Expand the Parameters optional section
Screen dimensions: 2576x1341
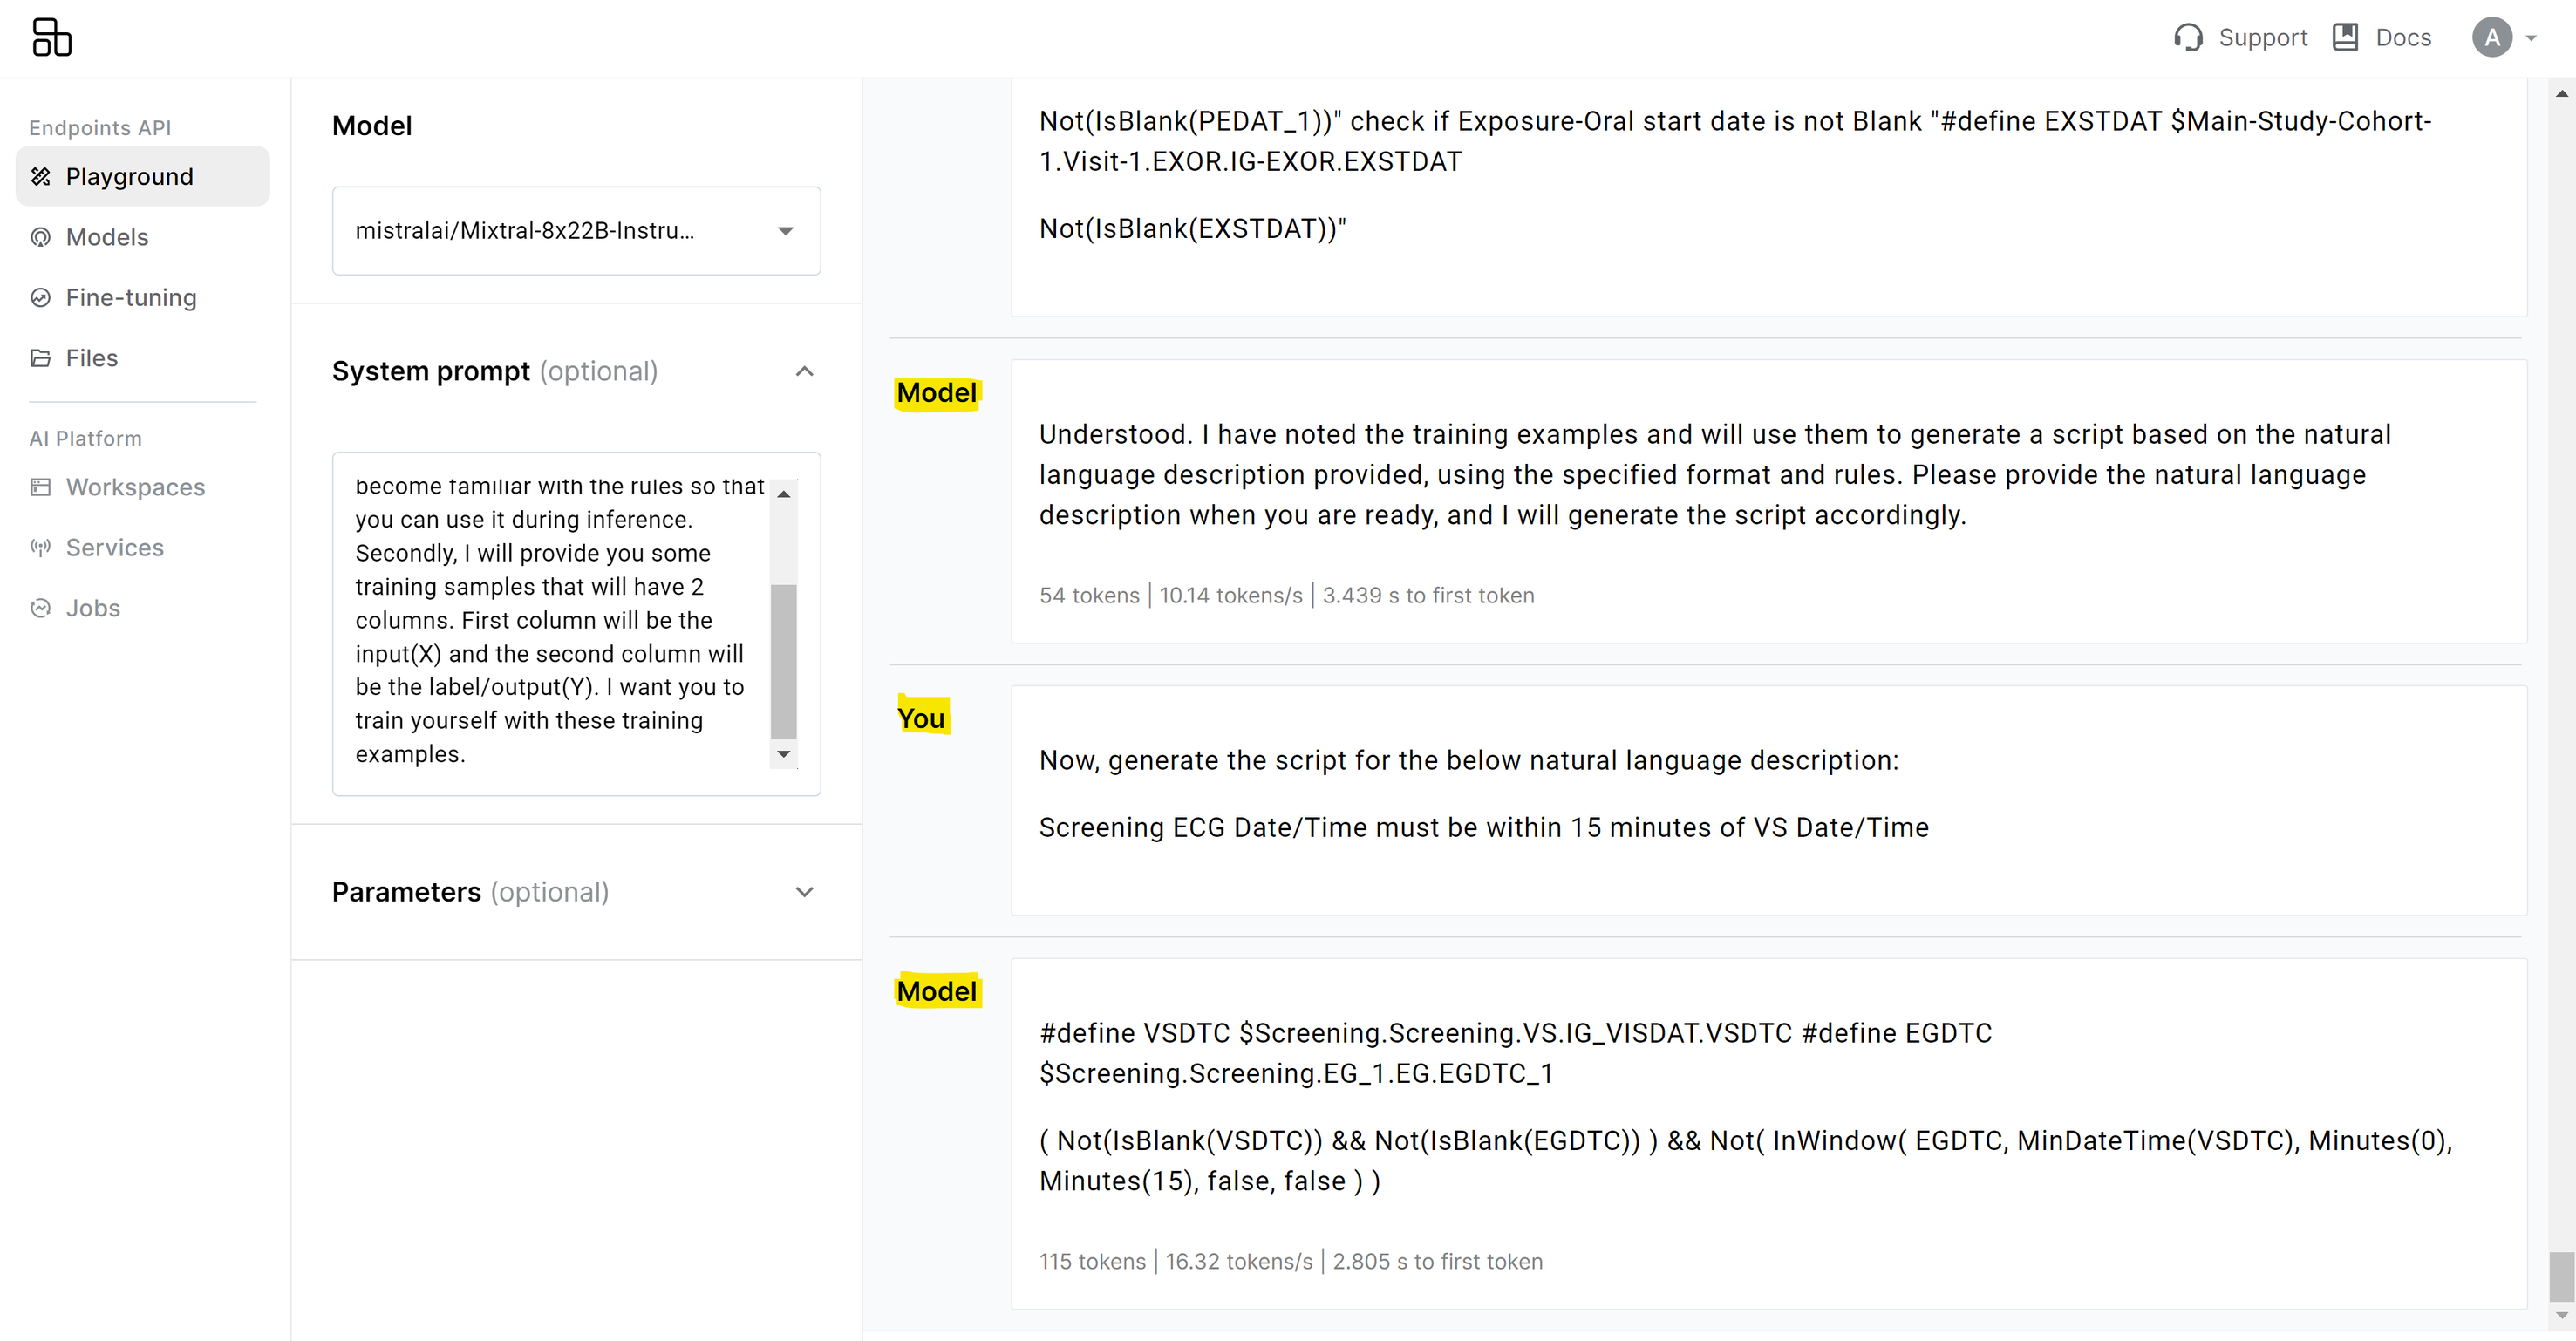point(804,892)
